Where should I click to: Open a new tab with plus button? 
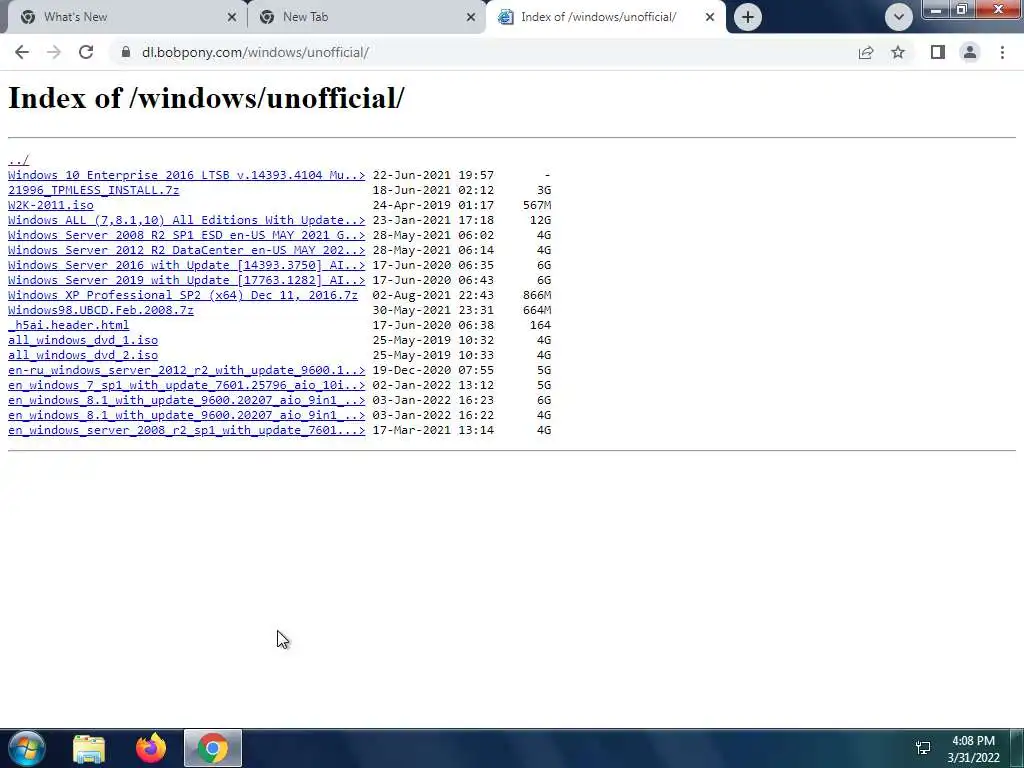click(x=748, y=17)
